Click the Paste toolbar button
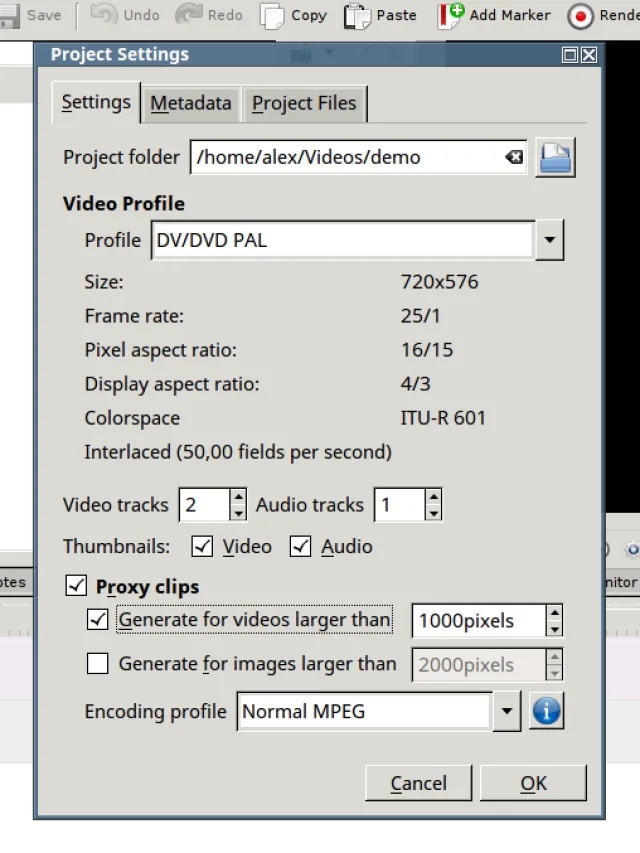640x853 pixels. (380, 15)
